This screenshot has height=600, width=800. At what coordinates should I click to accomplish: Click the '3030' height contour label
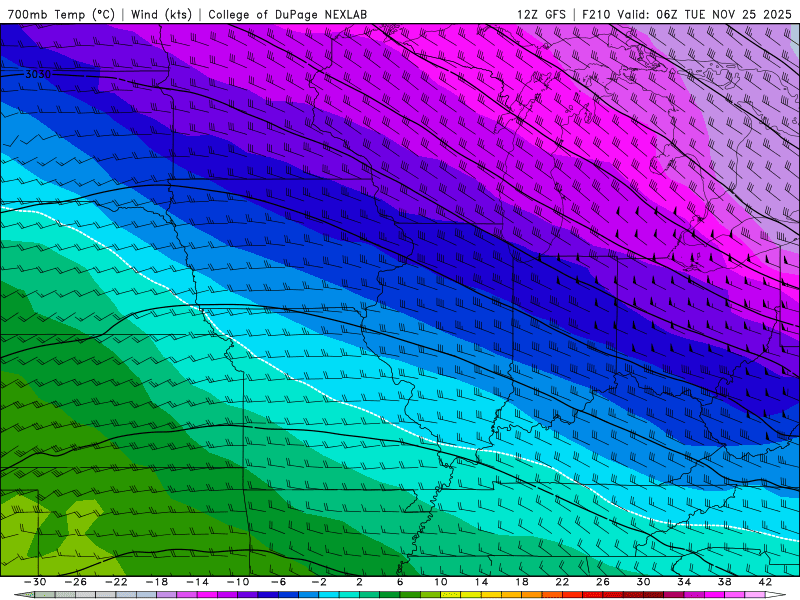38,74
